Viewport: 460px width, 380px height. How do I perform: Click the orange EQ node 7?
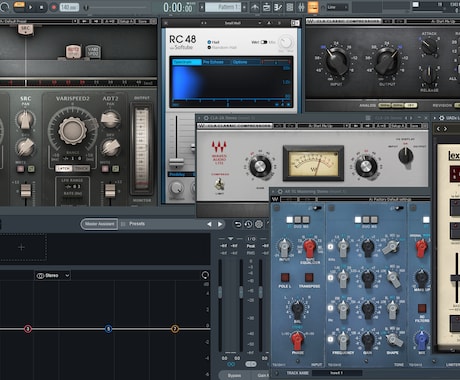click(x=175, y=329)
